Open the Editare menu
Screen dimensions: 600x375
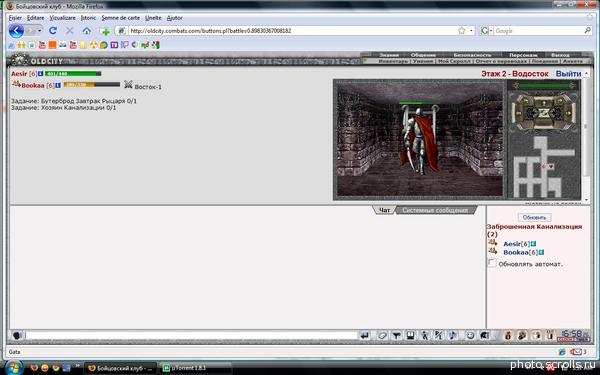pos(35,18)
